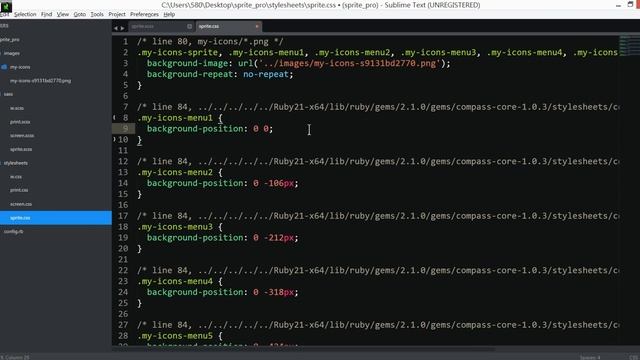Collapse the sprite_pro project folder
Viewport: 640px width, 360px height.
pos(10,40)
